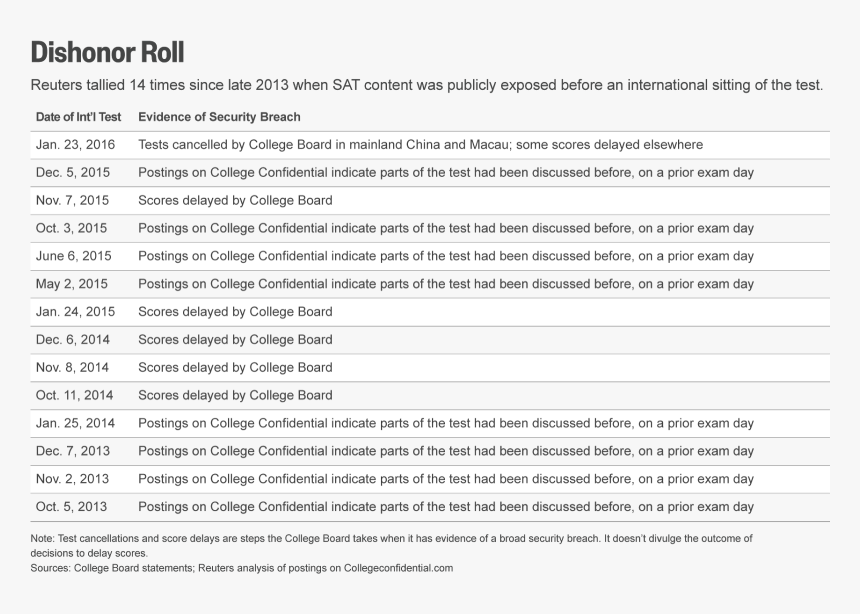Click Scores delayed text in Nov. 8, 2014 row

pos(235,368)
